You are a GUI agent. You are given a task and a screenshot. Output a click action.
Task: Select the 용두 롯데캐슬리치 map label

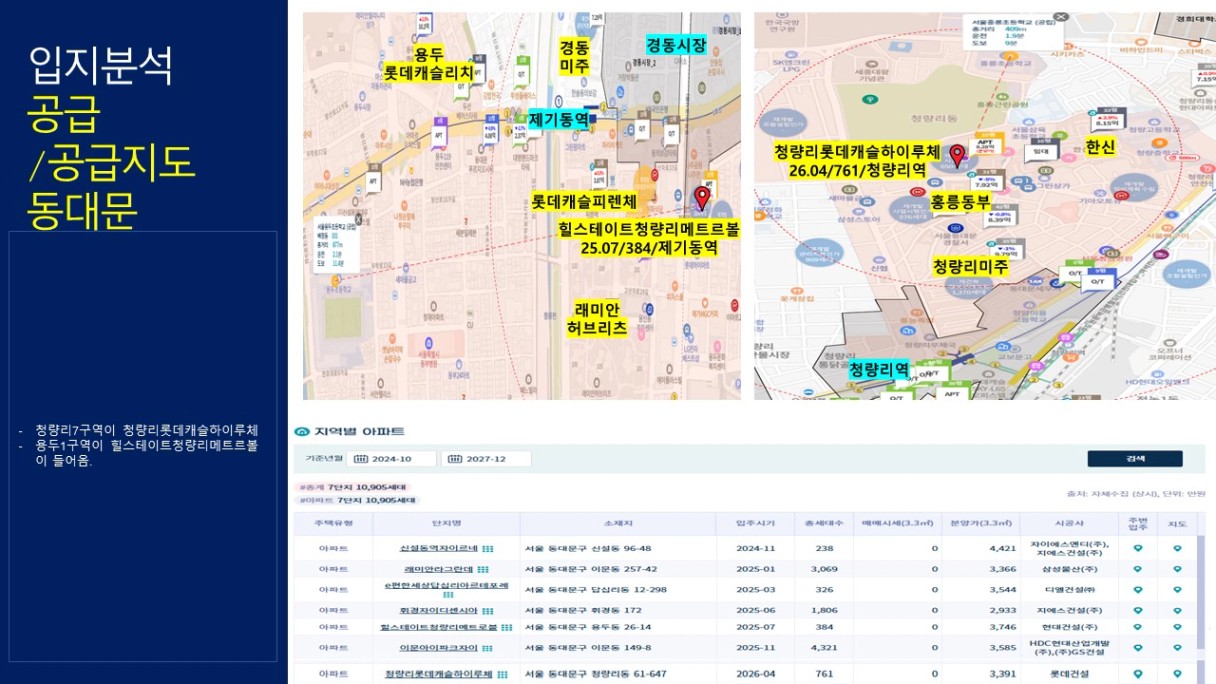[429, 64]
